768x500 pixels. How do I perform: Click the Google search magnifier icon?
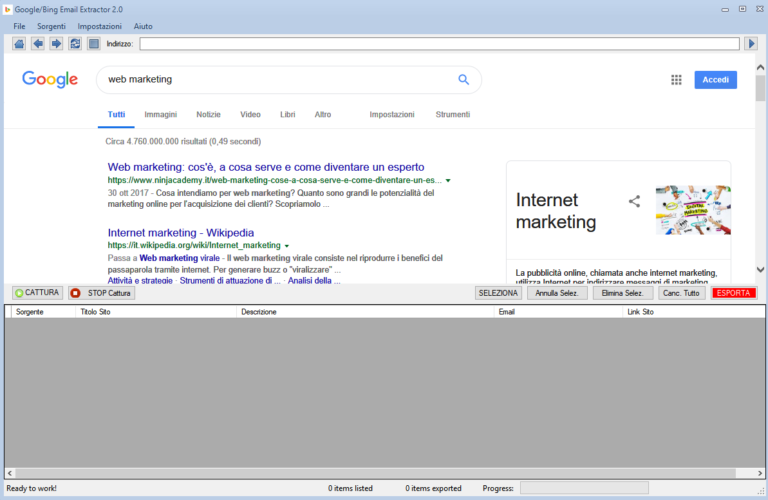[x=463, y=80]
